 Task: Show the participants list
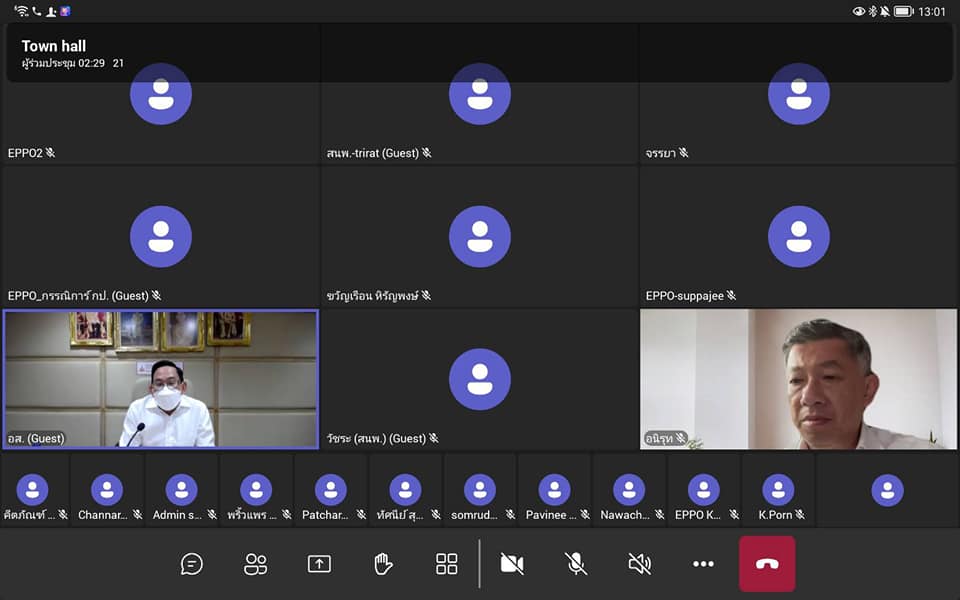256,564
